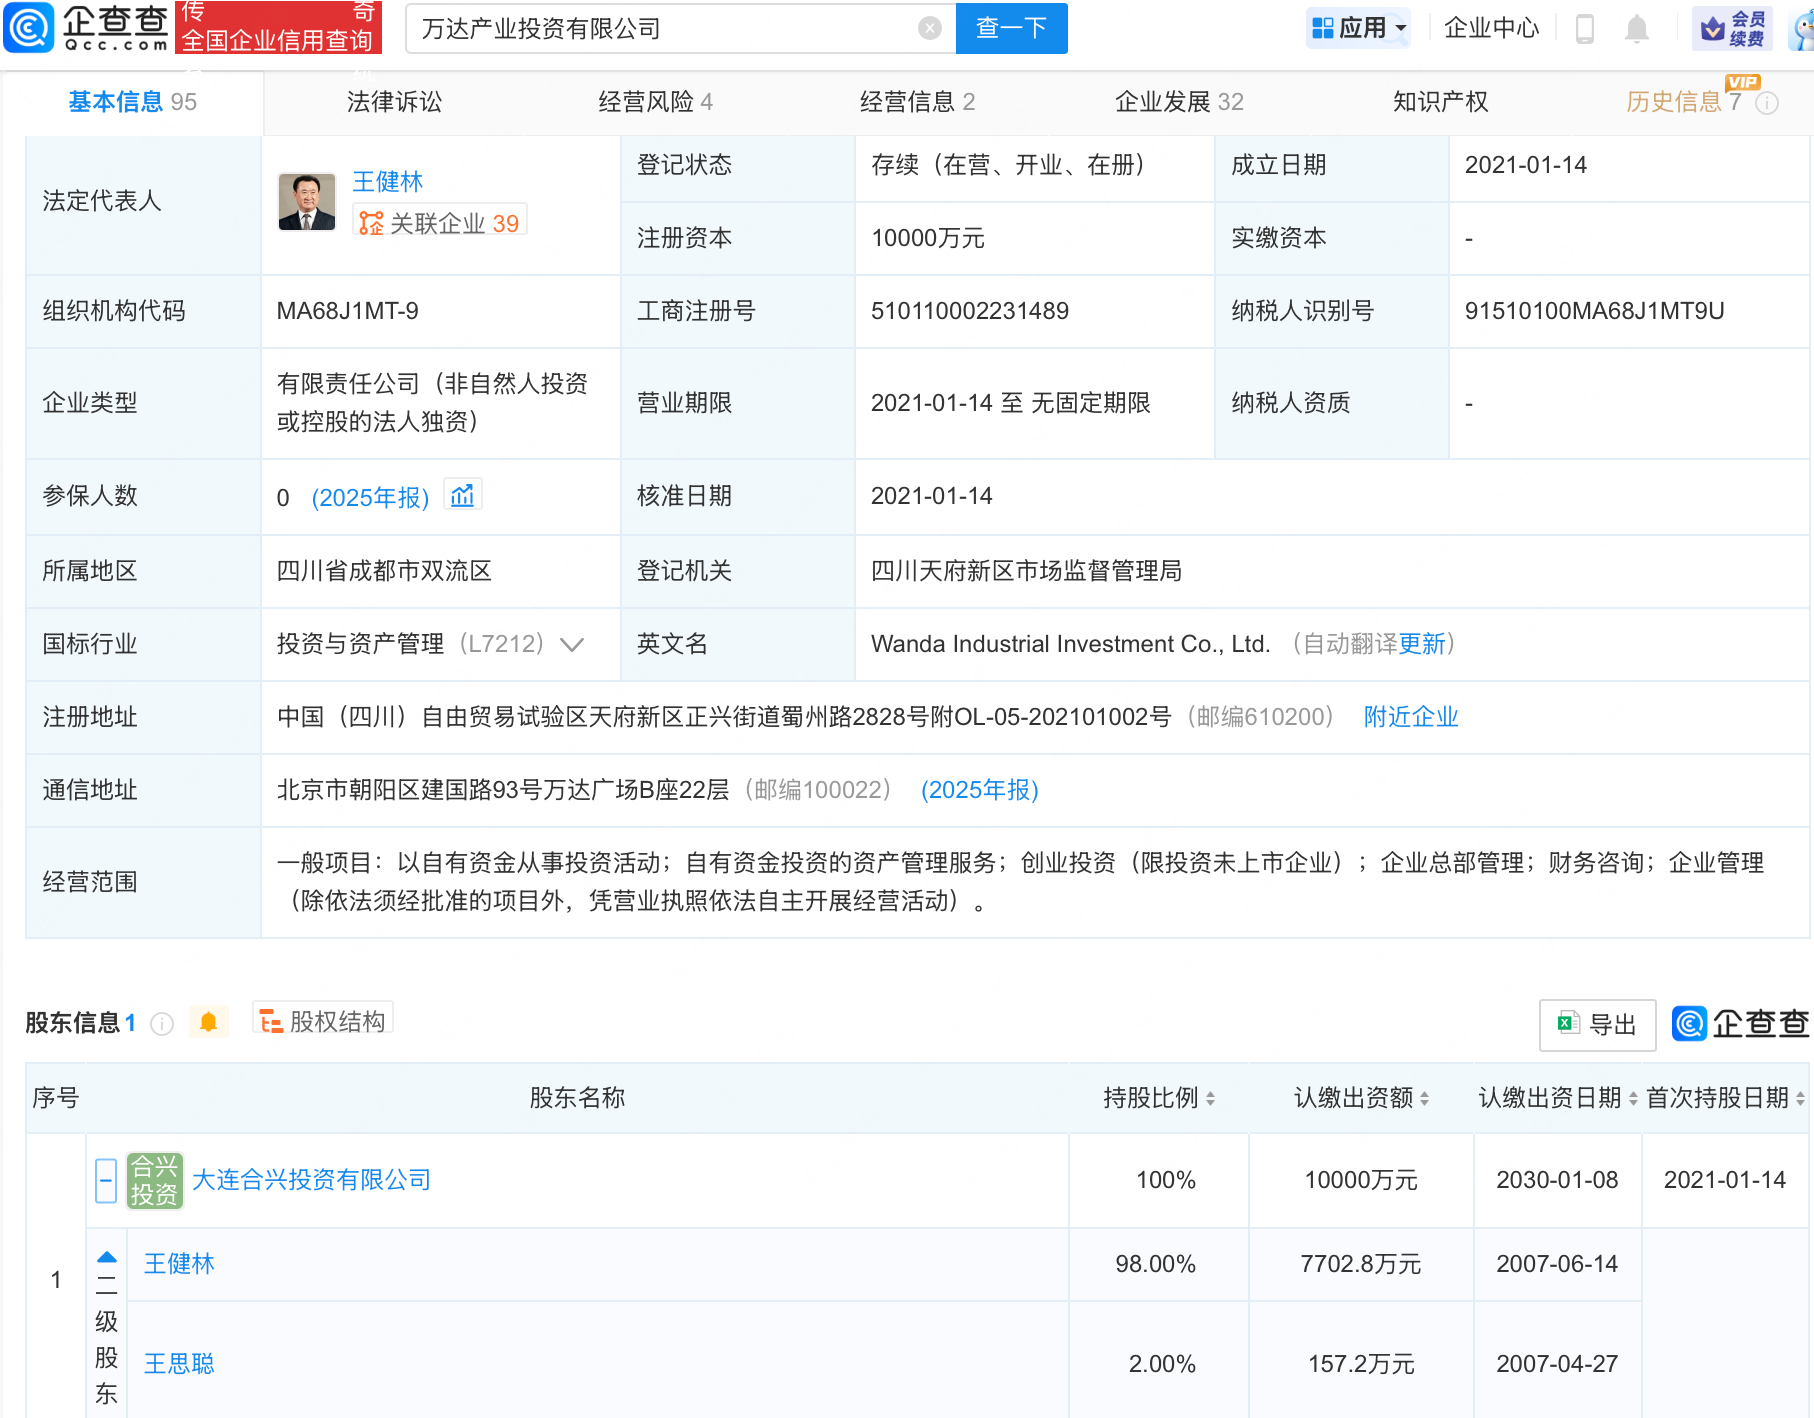Screen dimensions: 1814x1418
Task: Click the 7702.8万元 contribution amount
Action: point(1360,1264)
